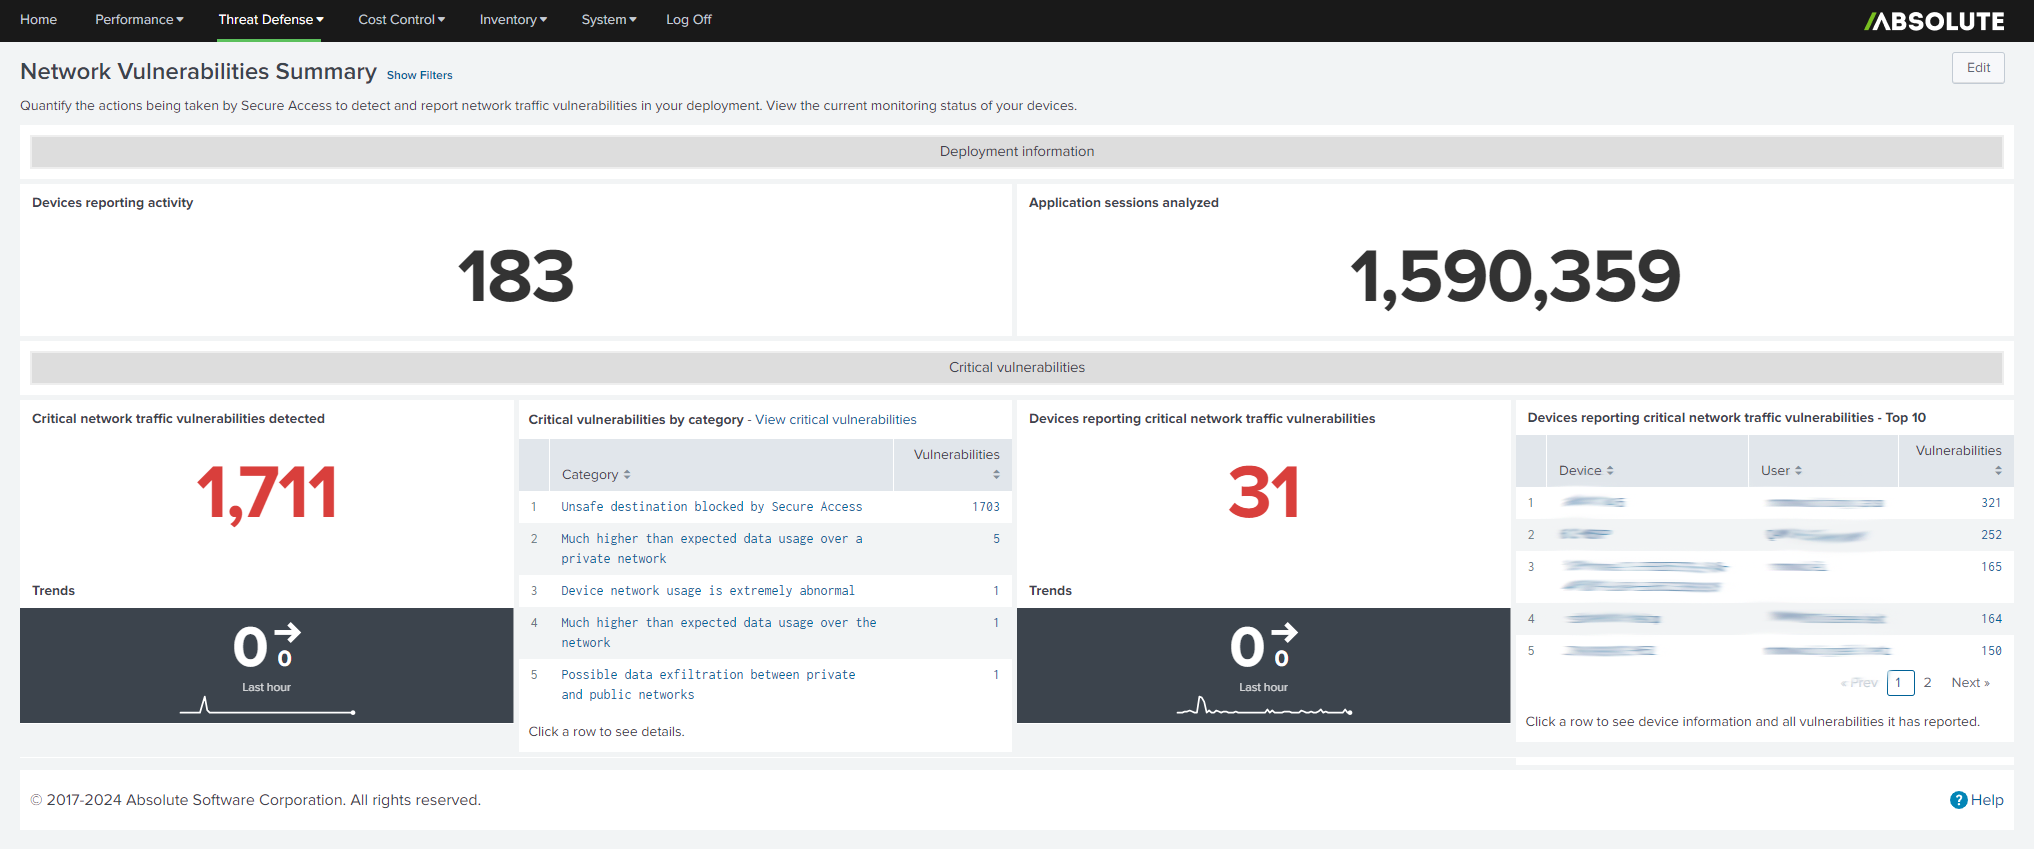This screenshot has width=2034, height=849.
Task: Click Log Off in navigation
Action: coord(688,20)
